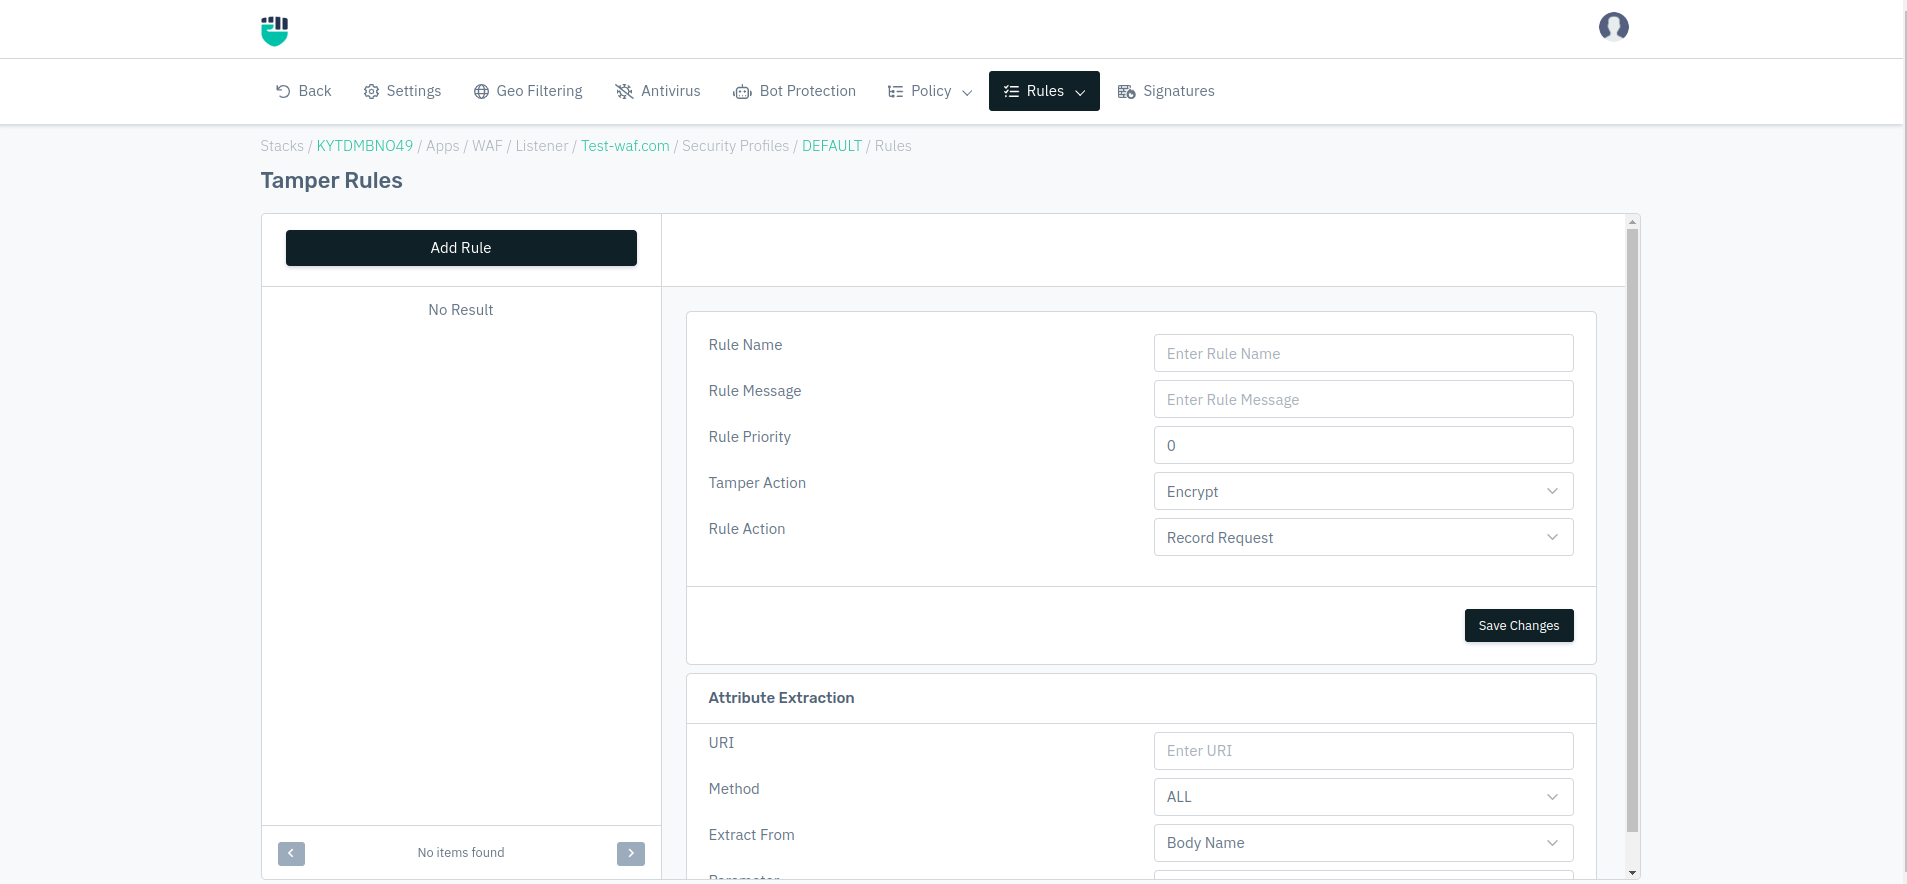Focus the Enter Rule Message field

click(1363, 399)
